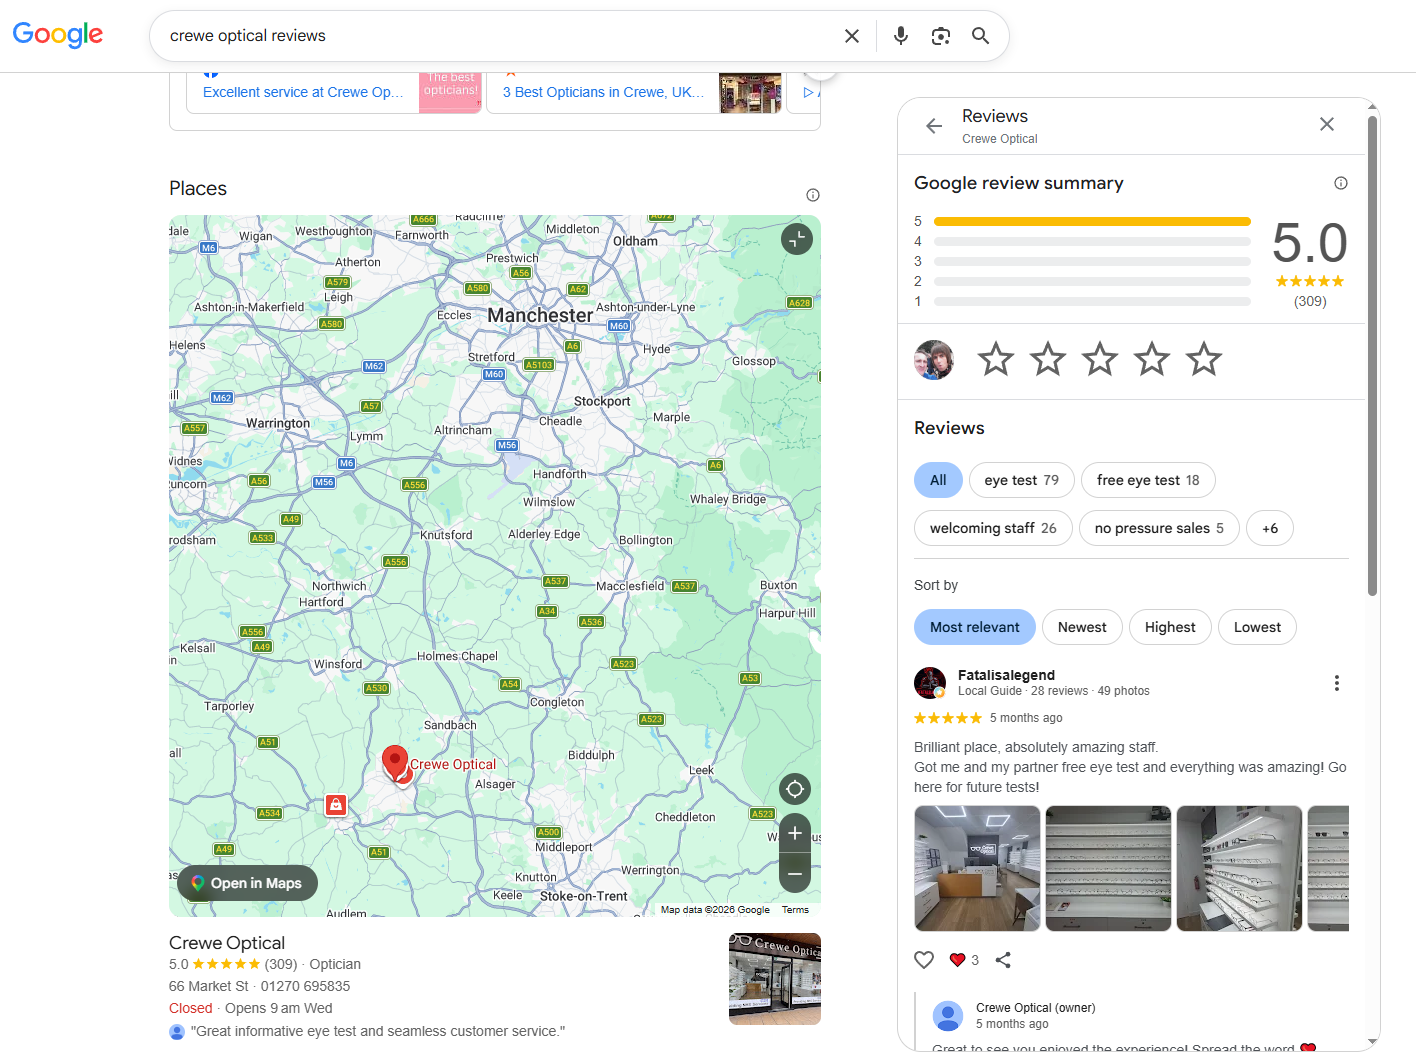Click the red heart reaction count
The width and height of the screenshot is (1416, 1056).
click(964, 960)
